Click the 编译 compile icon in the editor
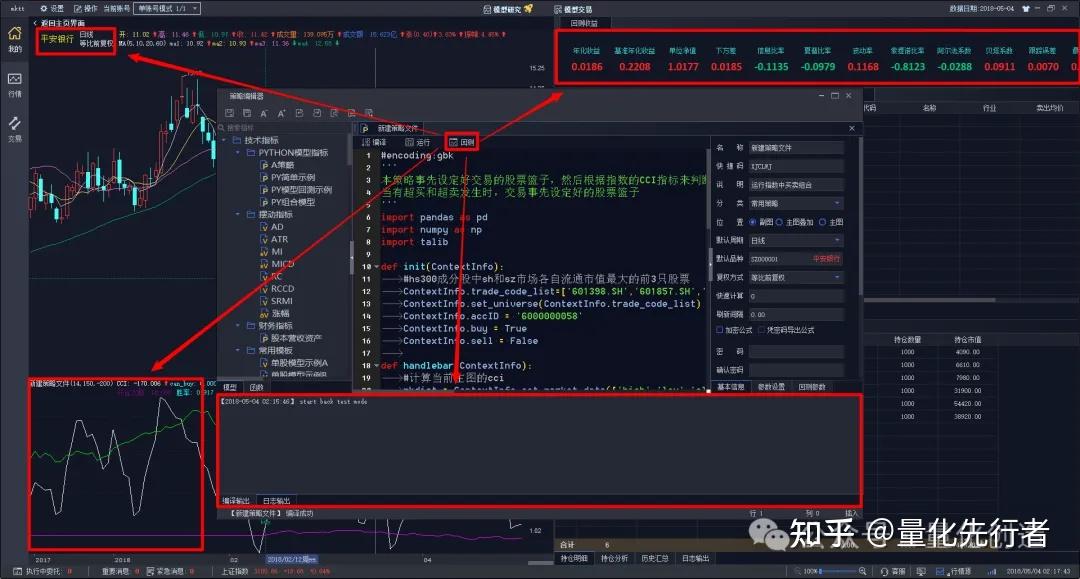Image resolution: width=1080 pixels, height=579 pixels. [x=376, y=141]
